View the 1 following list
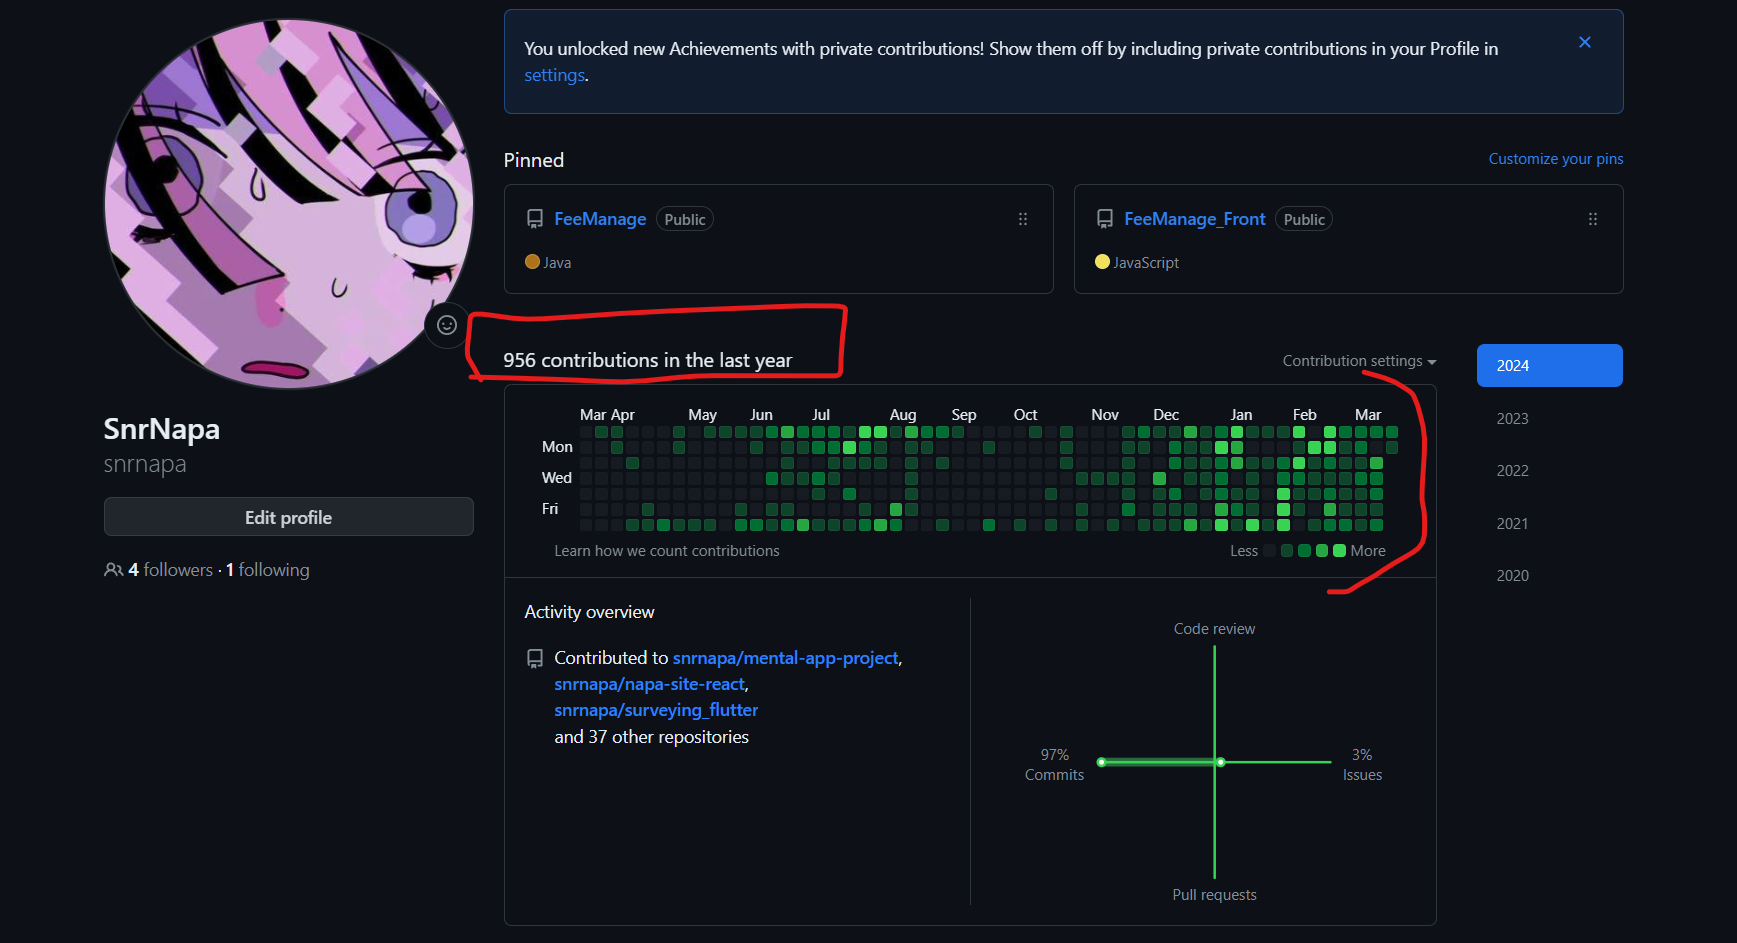The image size is (1737, 943). coord(268,570)
